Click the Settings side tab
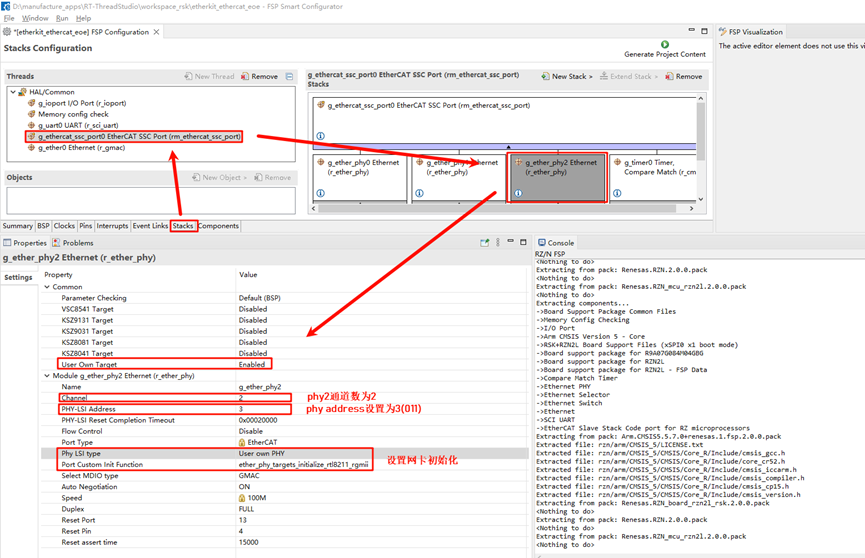 click(x=18, y=277)
